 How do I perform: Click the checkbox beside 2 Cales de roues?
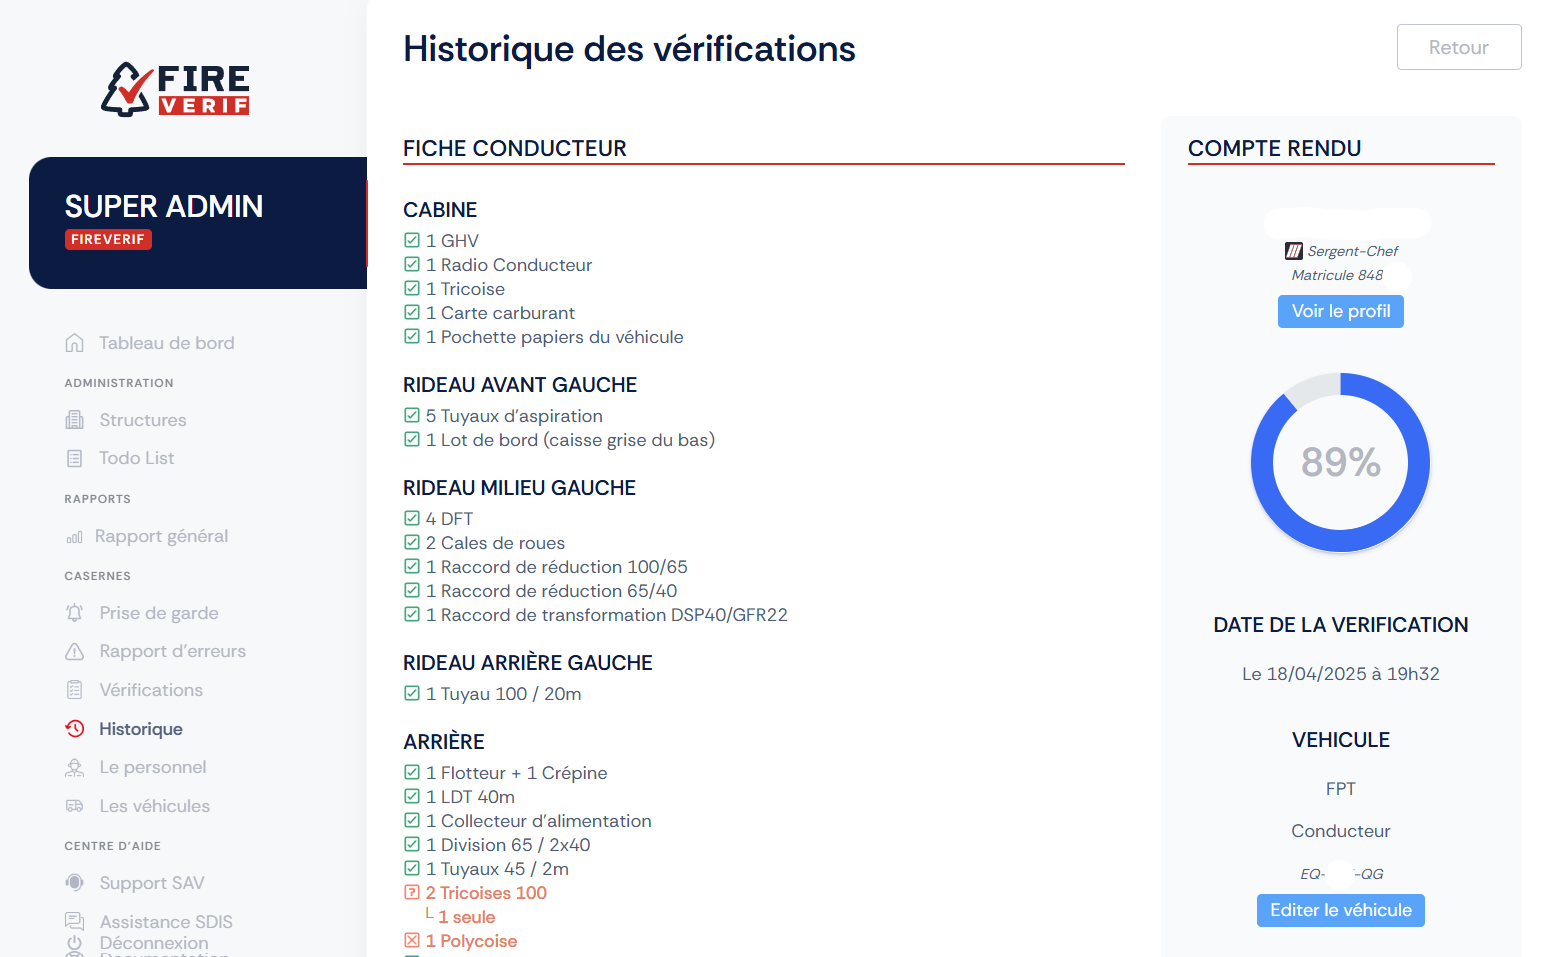(412, 542)
